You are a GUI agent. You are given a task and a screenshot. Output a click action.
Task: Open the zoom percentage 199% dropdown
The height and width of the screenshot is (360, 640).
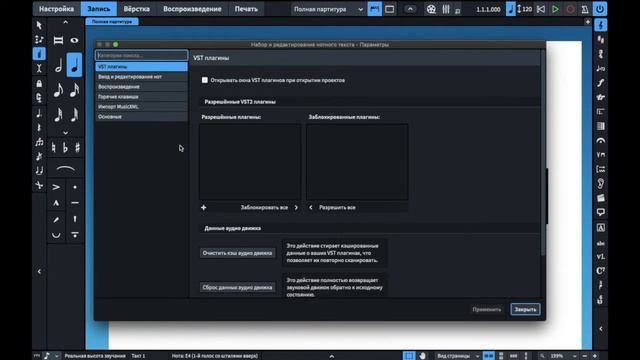pyautogui.click(x=561, y=356)
